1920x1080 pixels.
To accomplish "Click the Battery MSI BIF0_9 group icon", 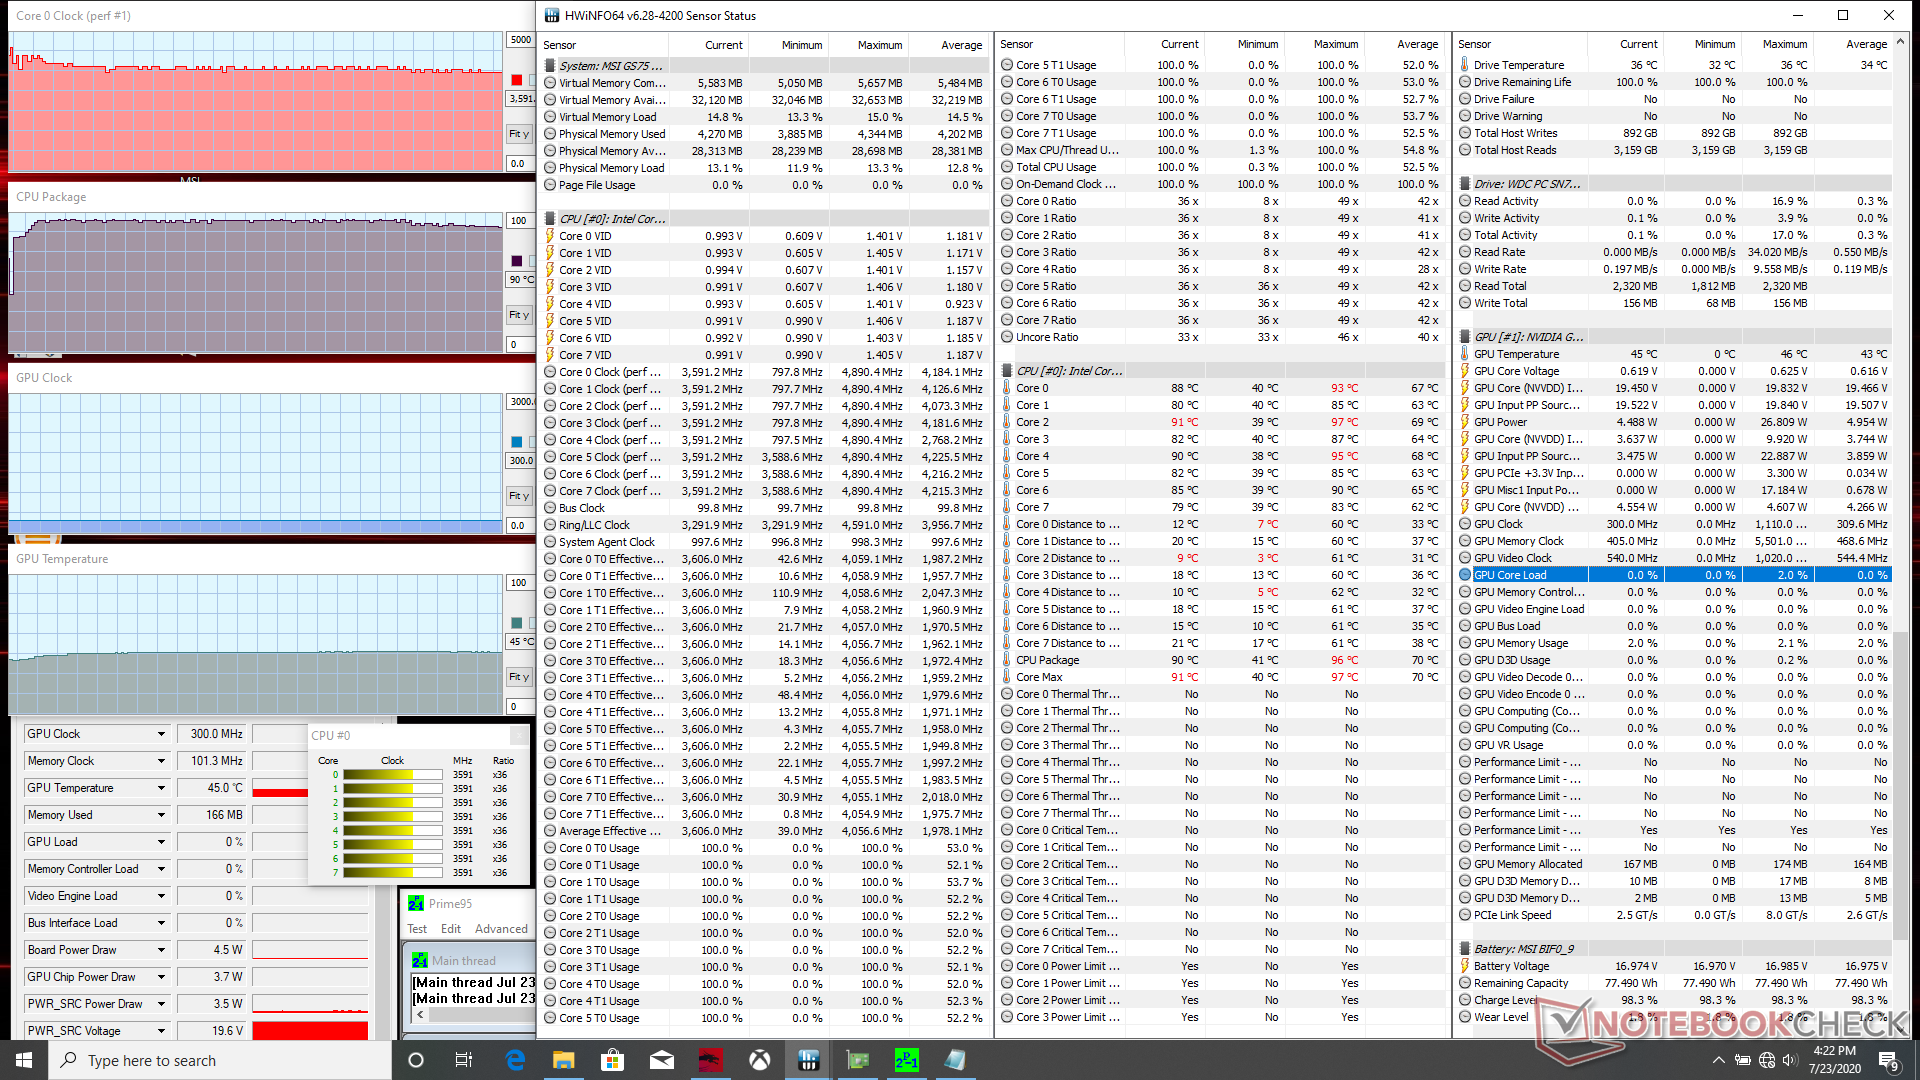I will pyautogui.click(x=1465, y=949).
